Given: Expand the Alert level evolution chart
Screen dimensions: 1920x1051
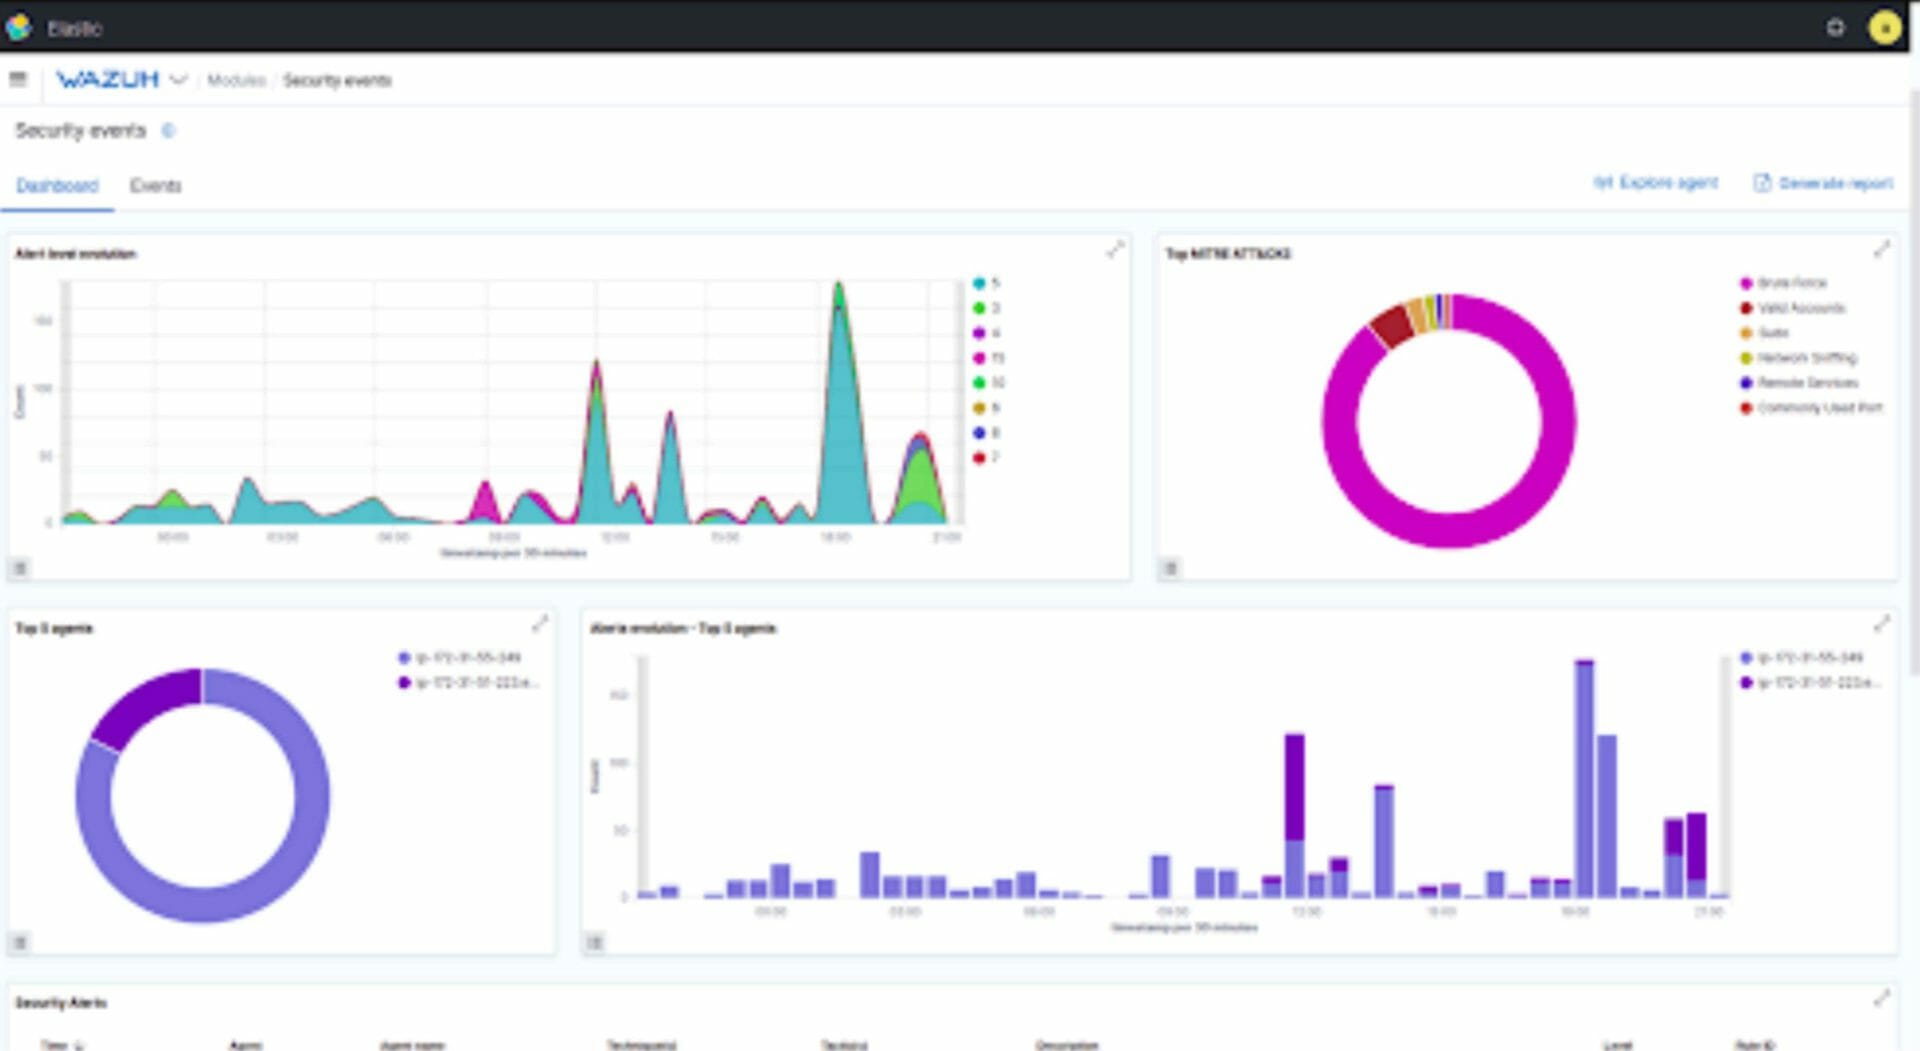Looking at the screenshot, I should click(1115, 250).
